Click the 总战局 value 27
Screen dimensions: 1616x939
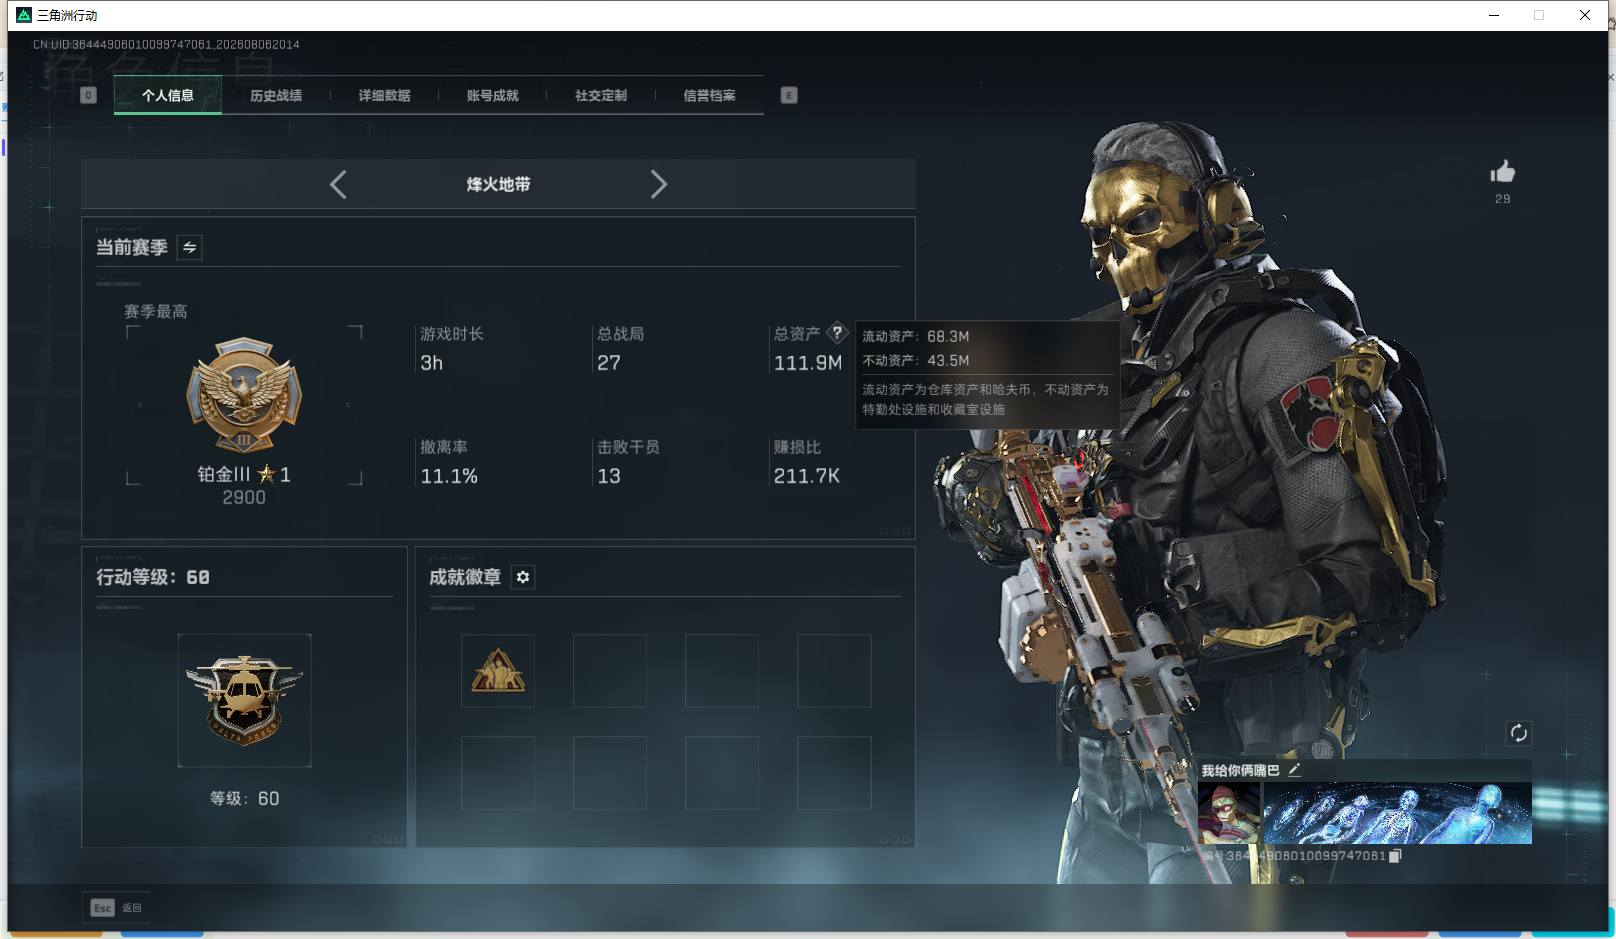608,363
